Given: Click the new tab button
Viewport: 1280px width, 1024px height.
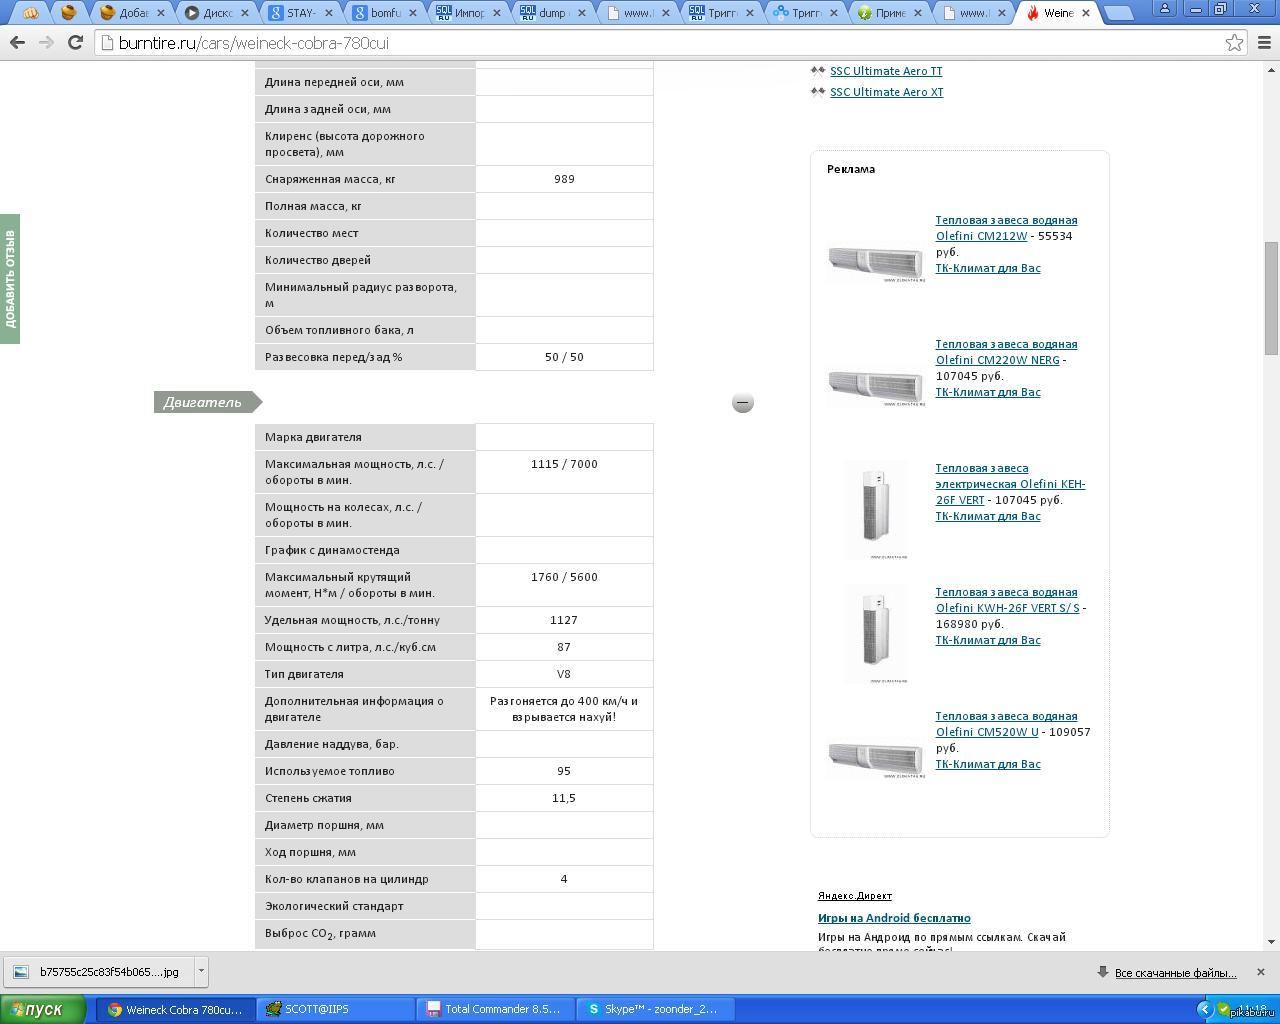Looking at the screenshot, I should click(x=1118, y=13).
